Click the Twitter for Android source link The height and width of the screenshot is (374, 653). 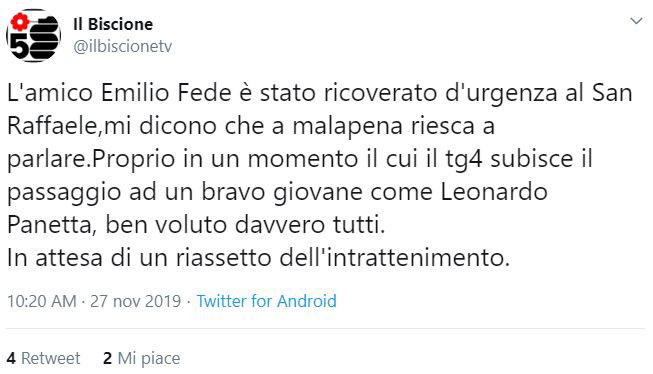[267, 301]
